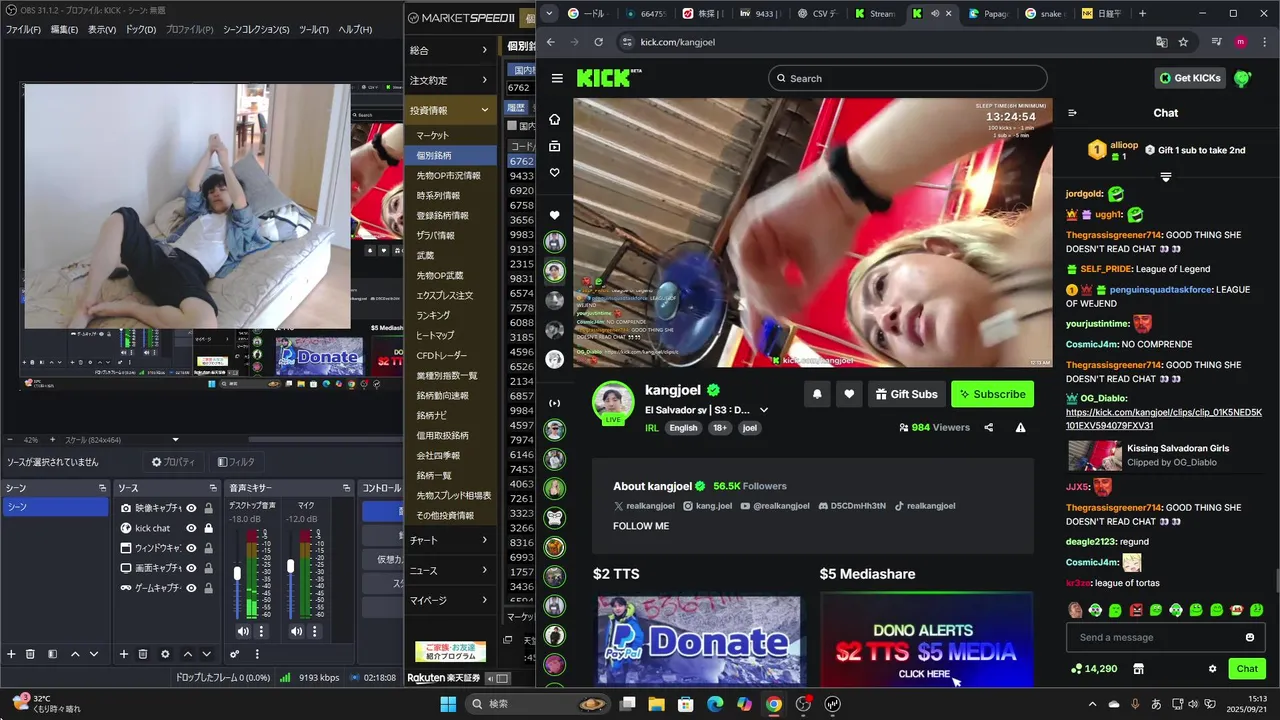Reload the Kick page in Chrome

click(x=598, y=42)
